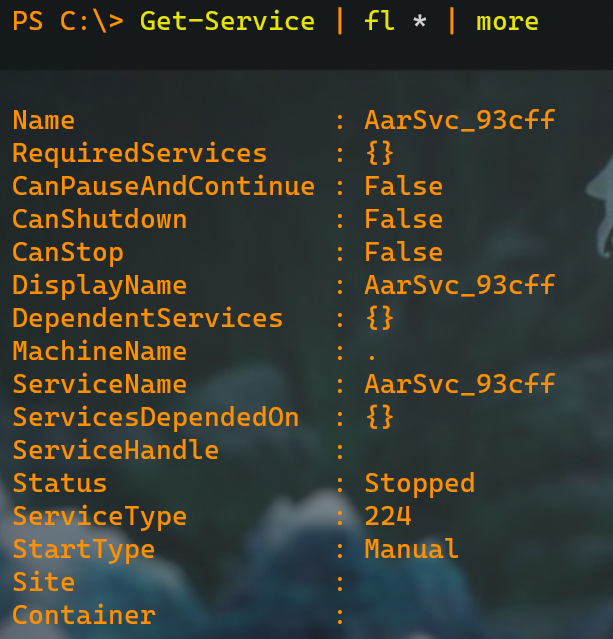Click the ServicesDependedOn property label
Viewport: 613px width, 639px height.
156,417
